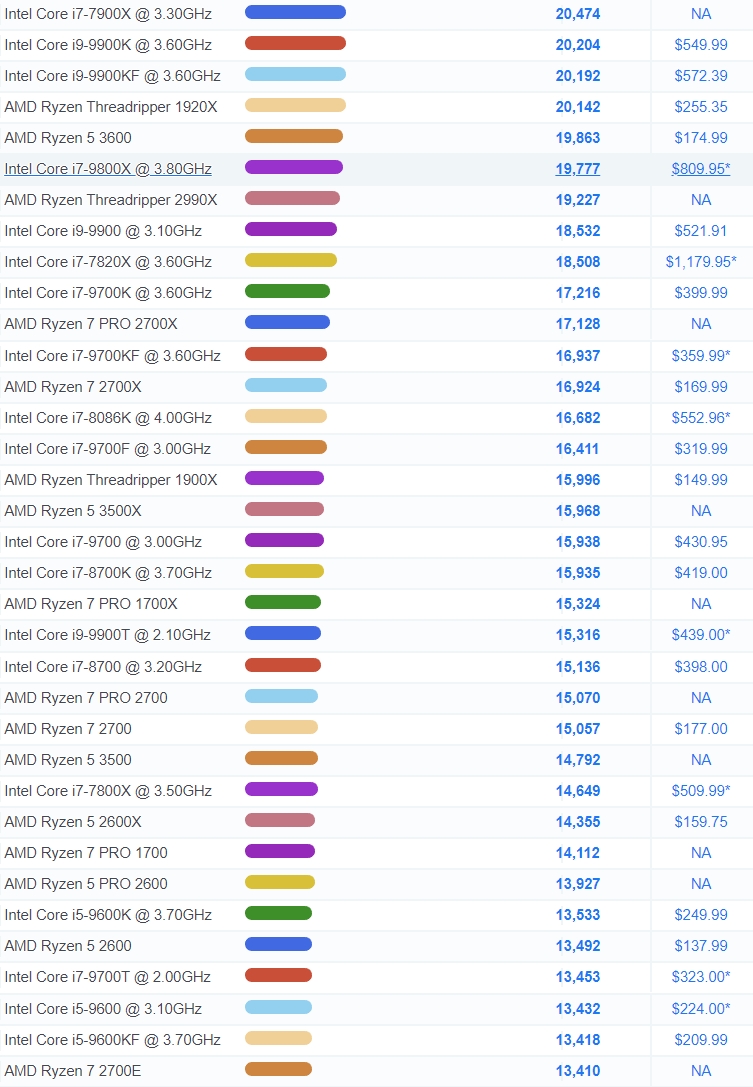Select Intel Core i7-7900X @ 3.30GHz entry
Viewport: 753px width, 1087px height.
[108, 14]
